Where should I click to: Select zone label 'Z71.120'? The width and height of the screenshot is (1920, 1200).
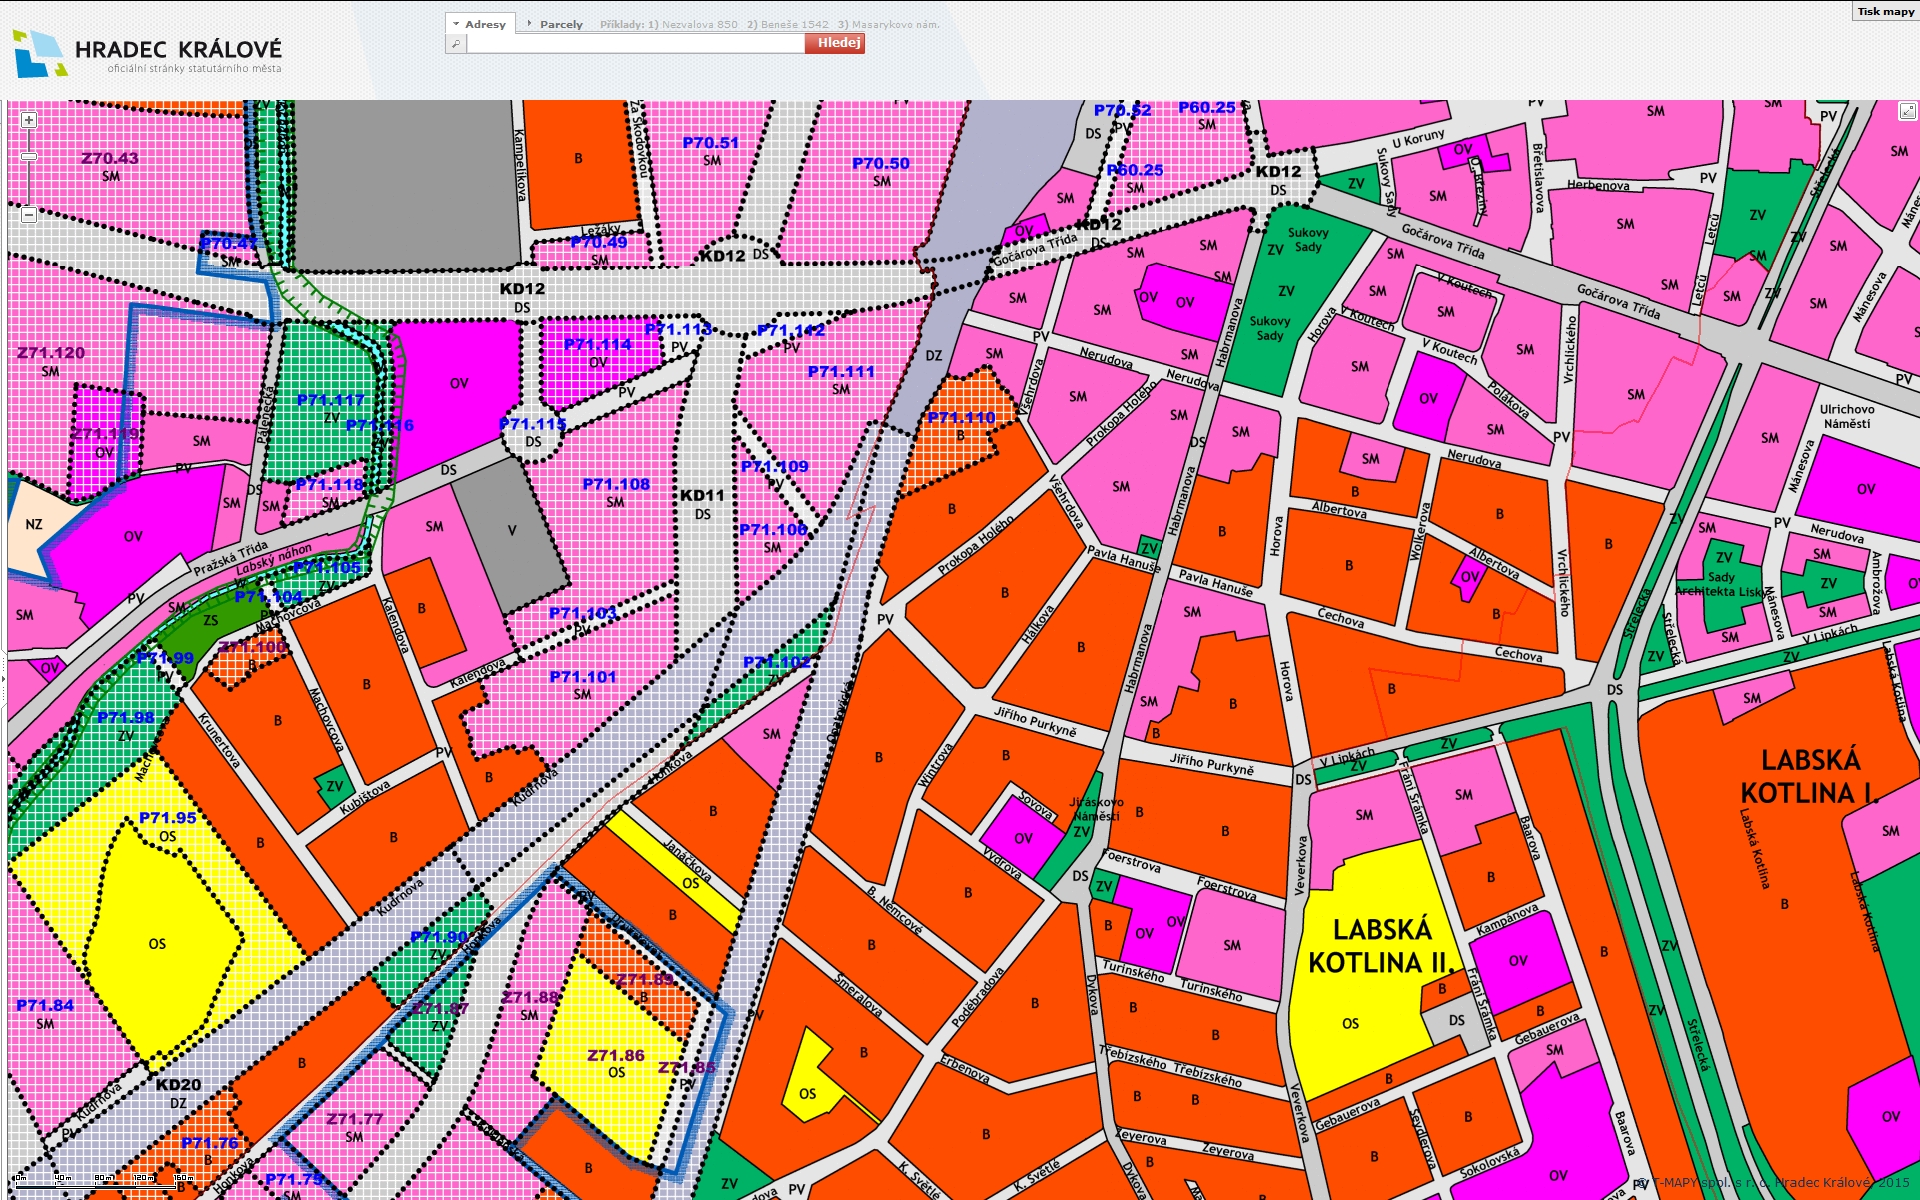51,353
